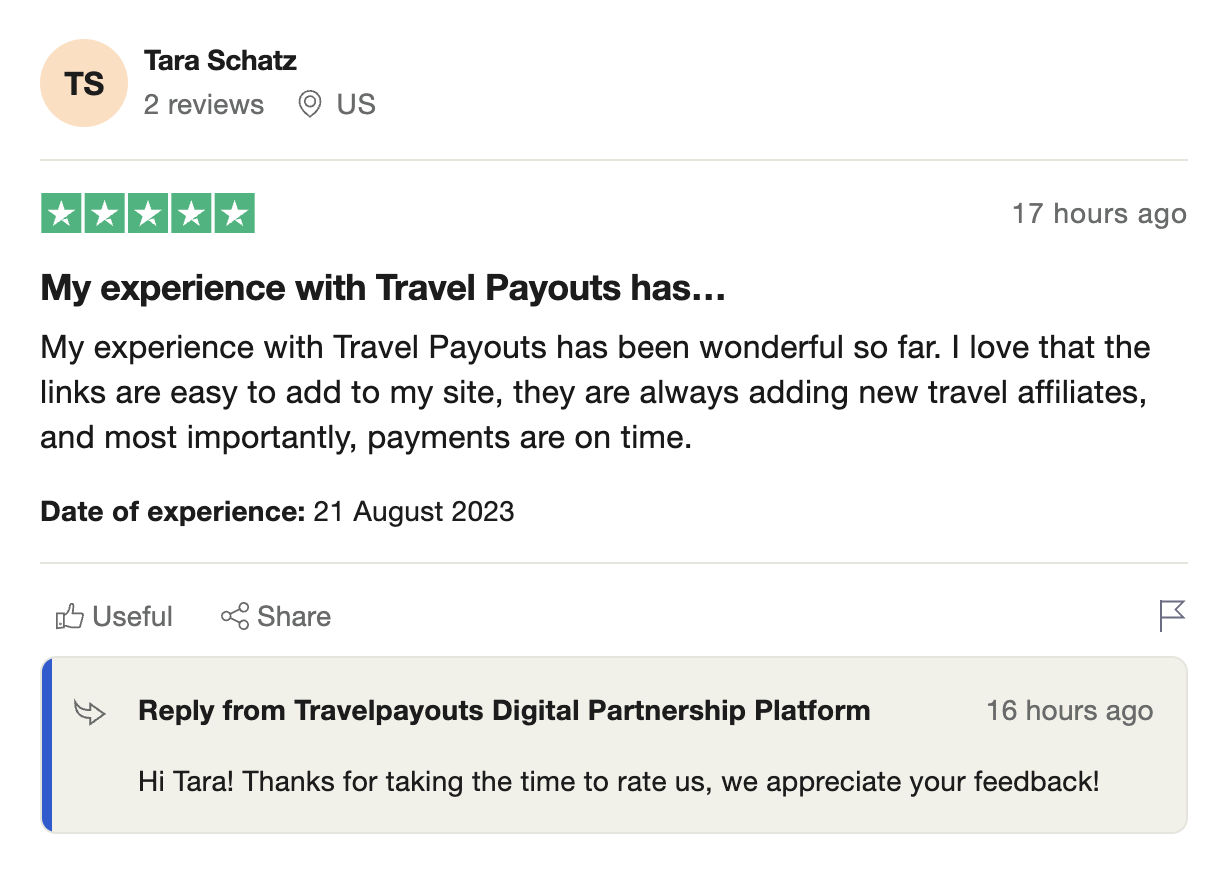1228x876 pixels.
Task: Click the US country label
Action: pyautogui.click(x=356, y=104)
